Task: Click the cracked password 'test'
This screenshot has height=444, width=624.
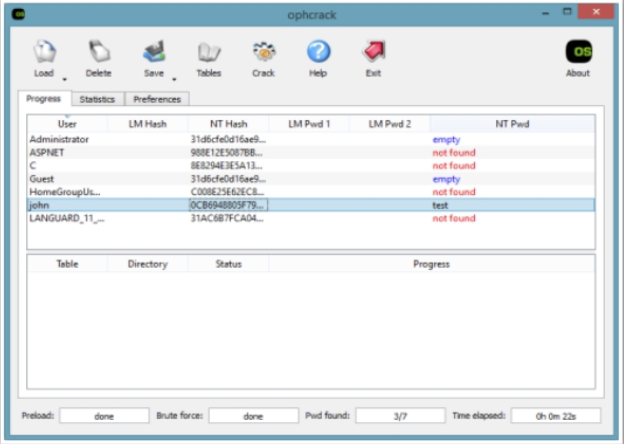Action: tap(440, 205)
